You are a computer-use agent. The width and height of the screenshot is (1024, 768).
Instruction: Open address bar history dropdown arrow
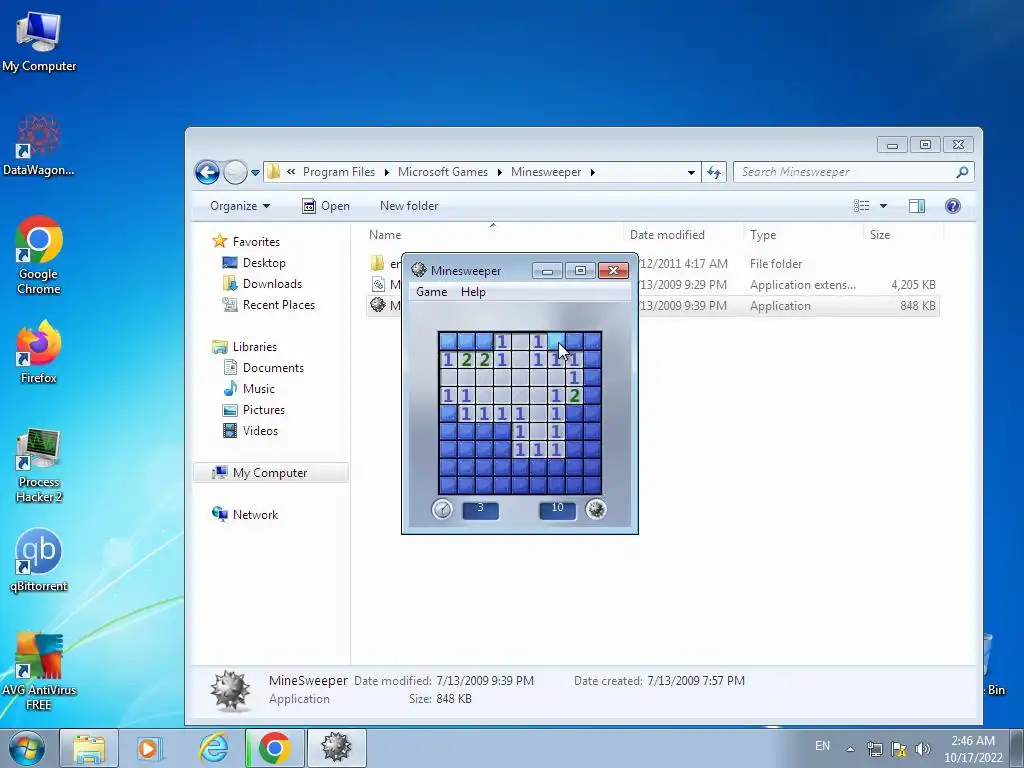(x=691, y=173)
